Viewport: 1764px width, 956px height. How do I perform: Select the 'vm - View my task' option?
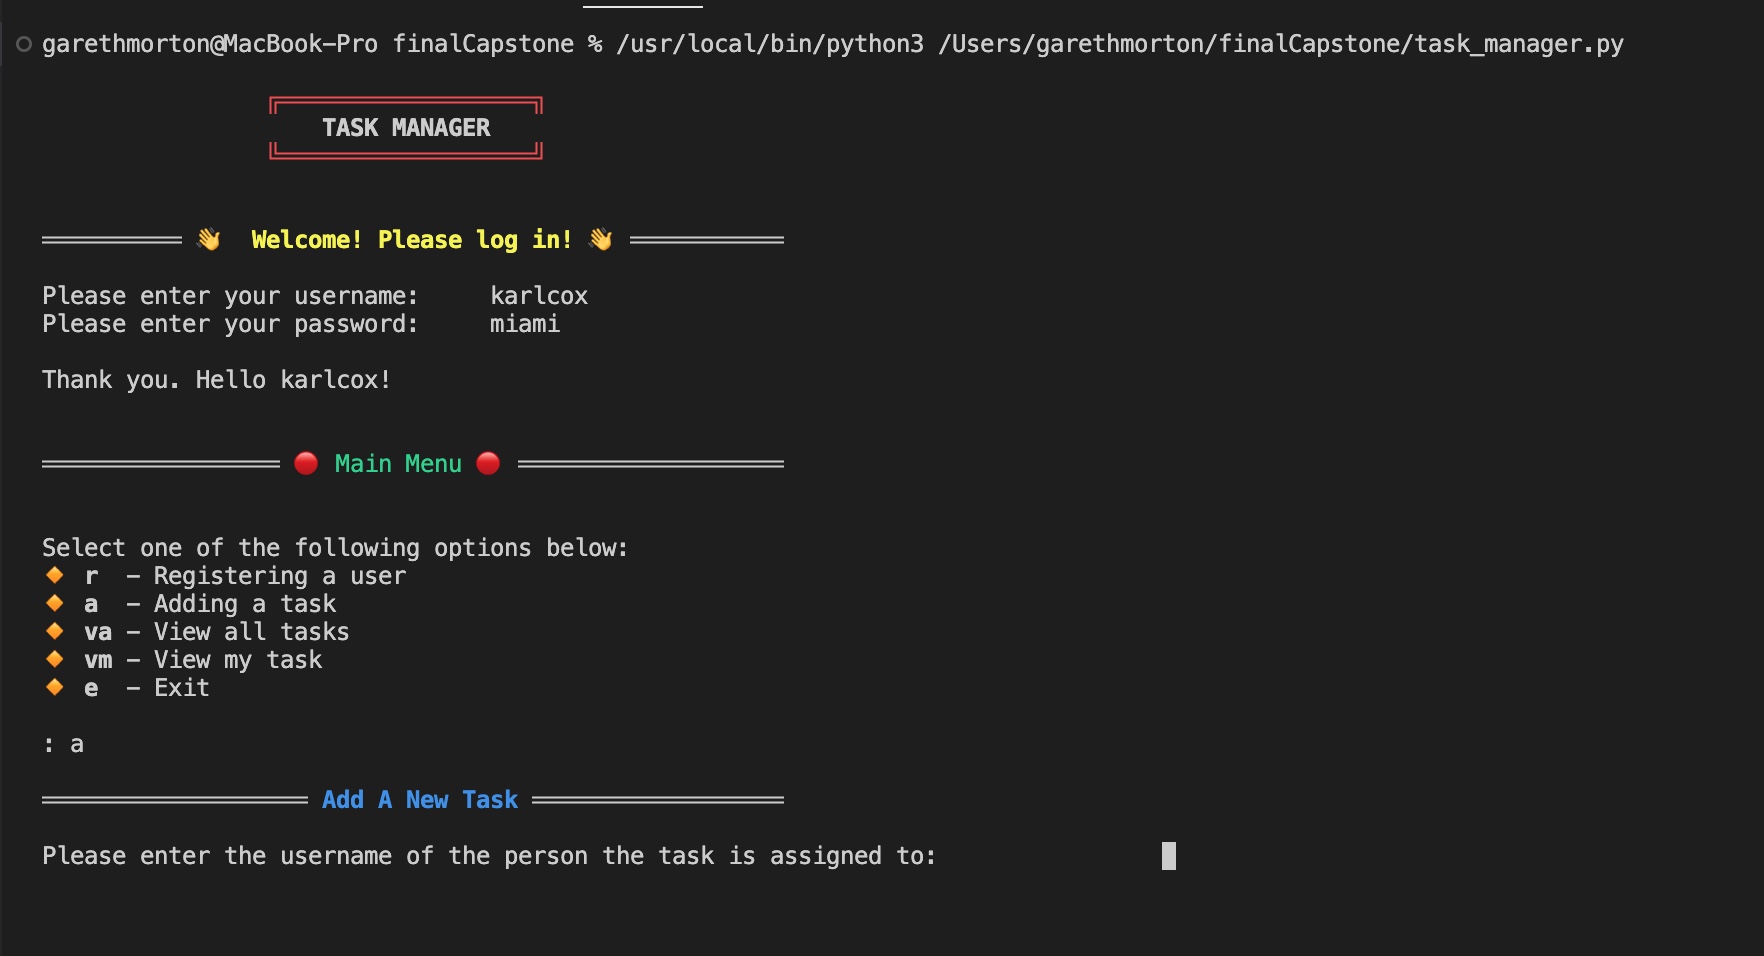pos(205,659)
